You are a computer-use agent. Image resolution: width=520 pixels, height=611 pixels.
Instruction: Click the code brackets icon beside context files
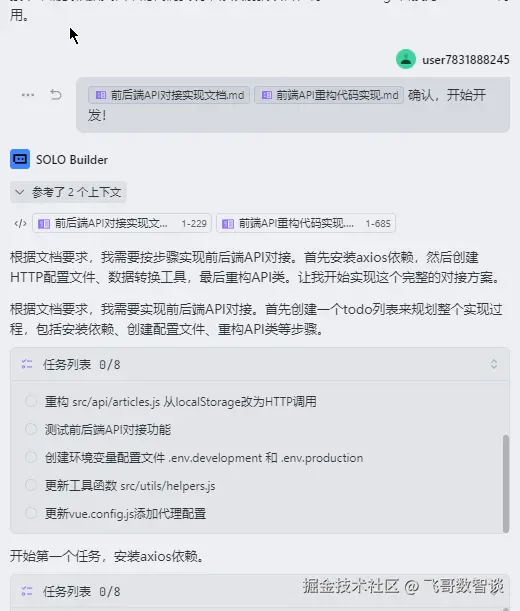click(20, 223)
